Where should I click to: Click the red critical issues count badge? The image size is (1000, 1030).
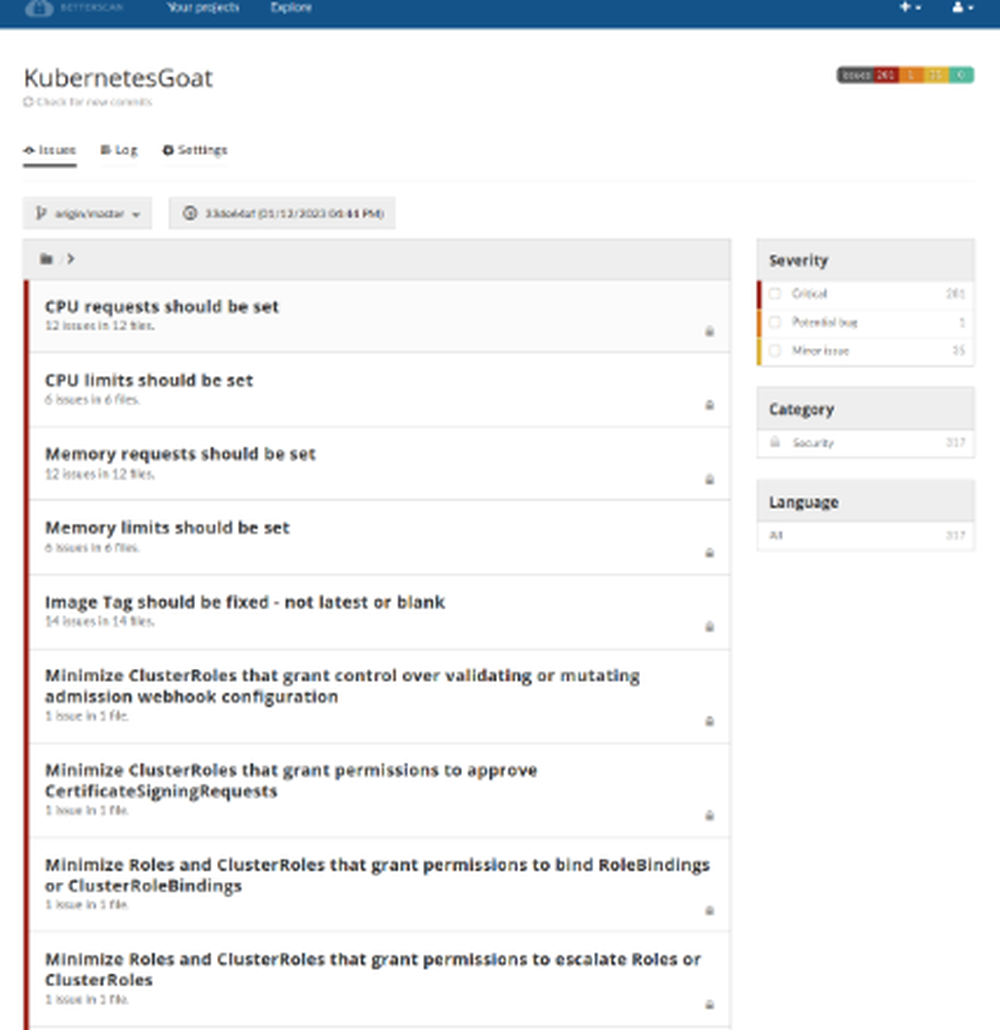pos(885,75)
